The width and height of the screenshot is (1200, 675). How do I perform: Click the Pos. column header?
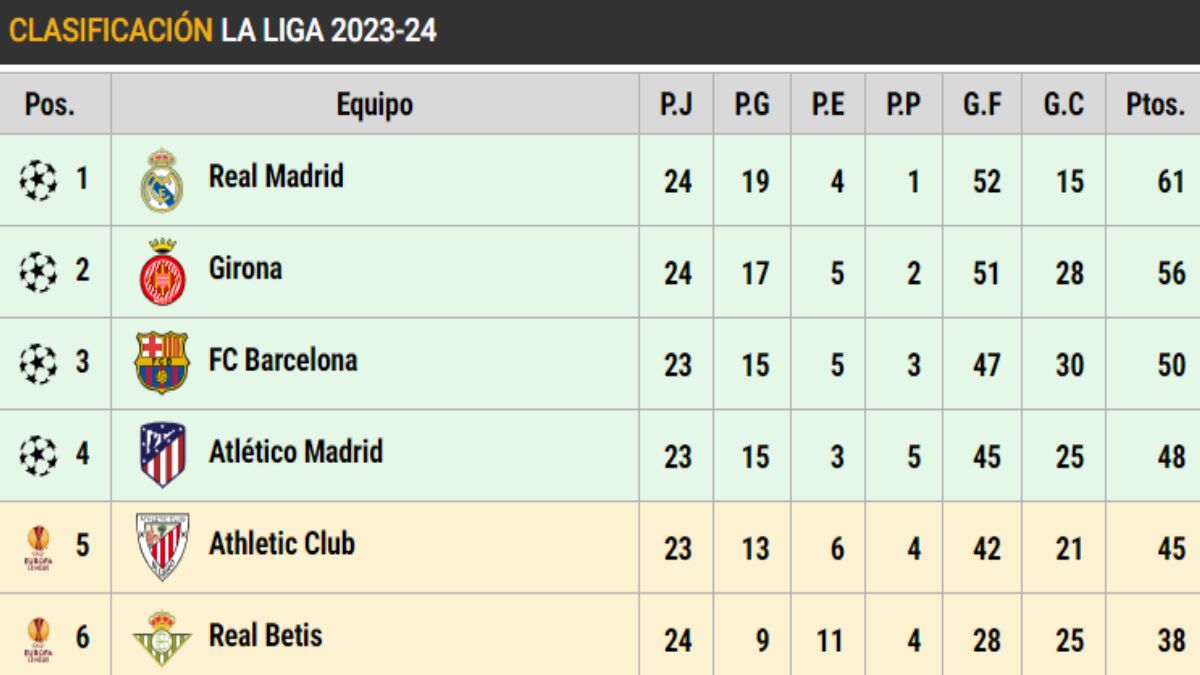coord(50,104)
